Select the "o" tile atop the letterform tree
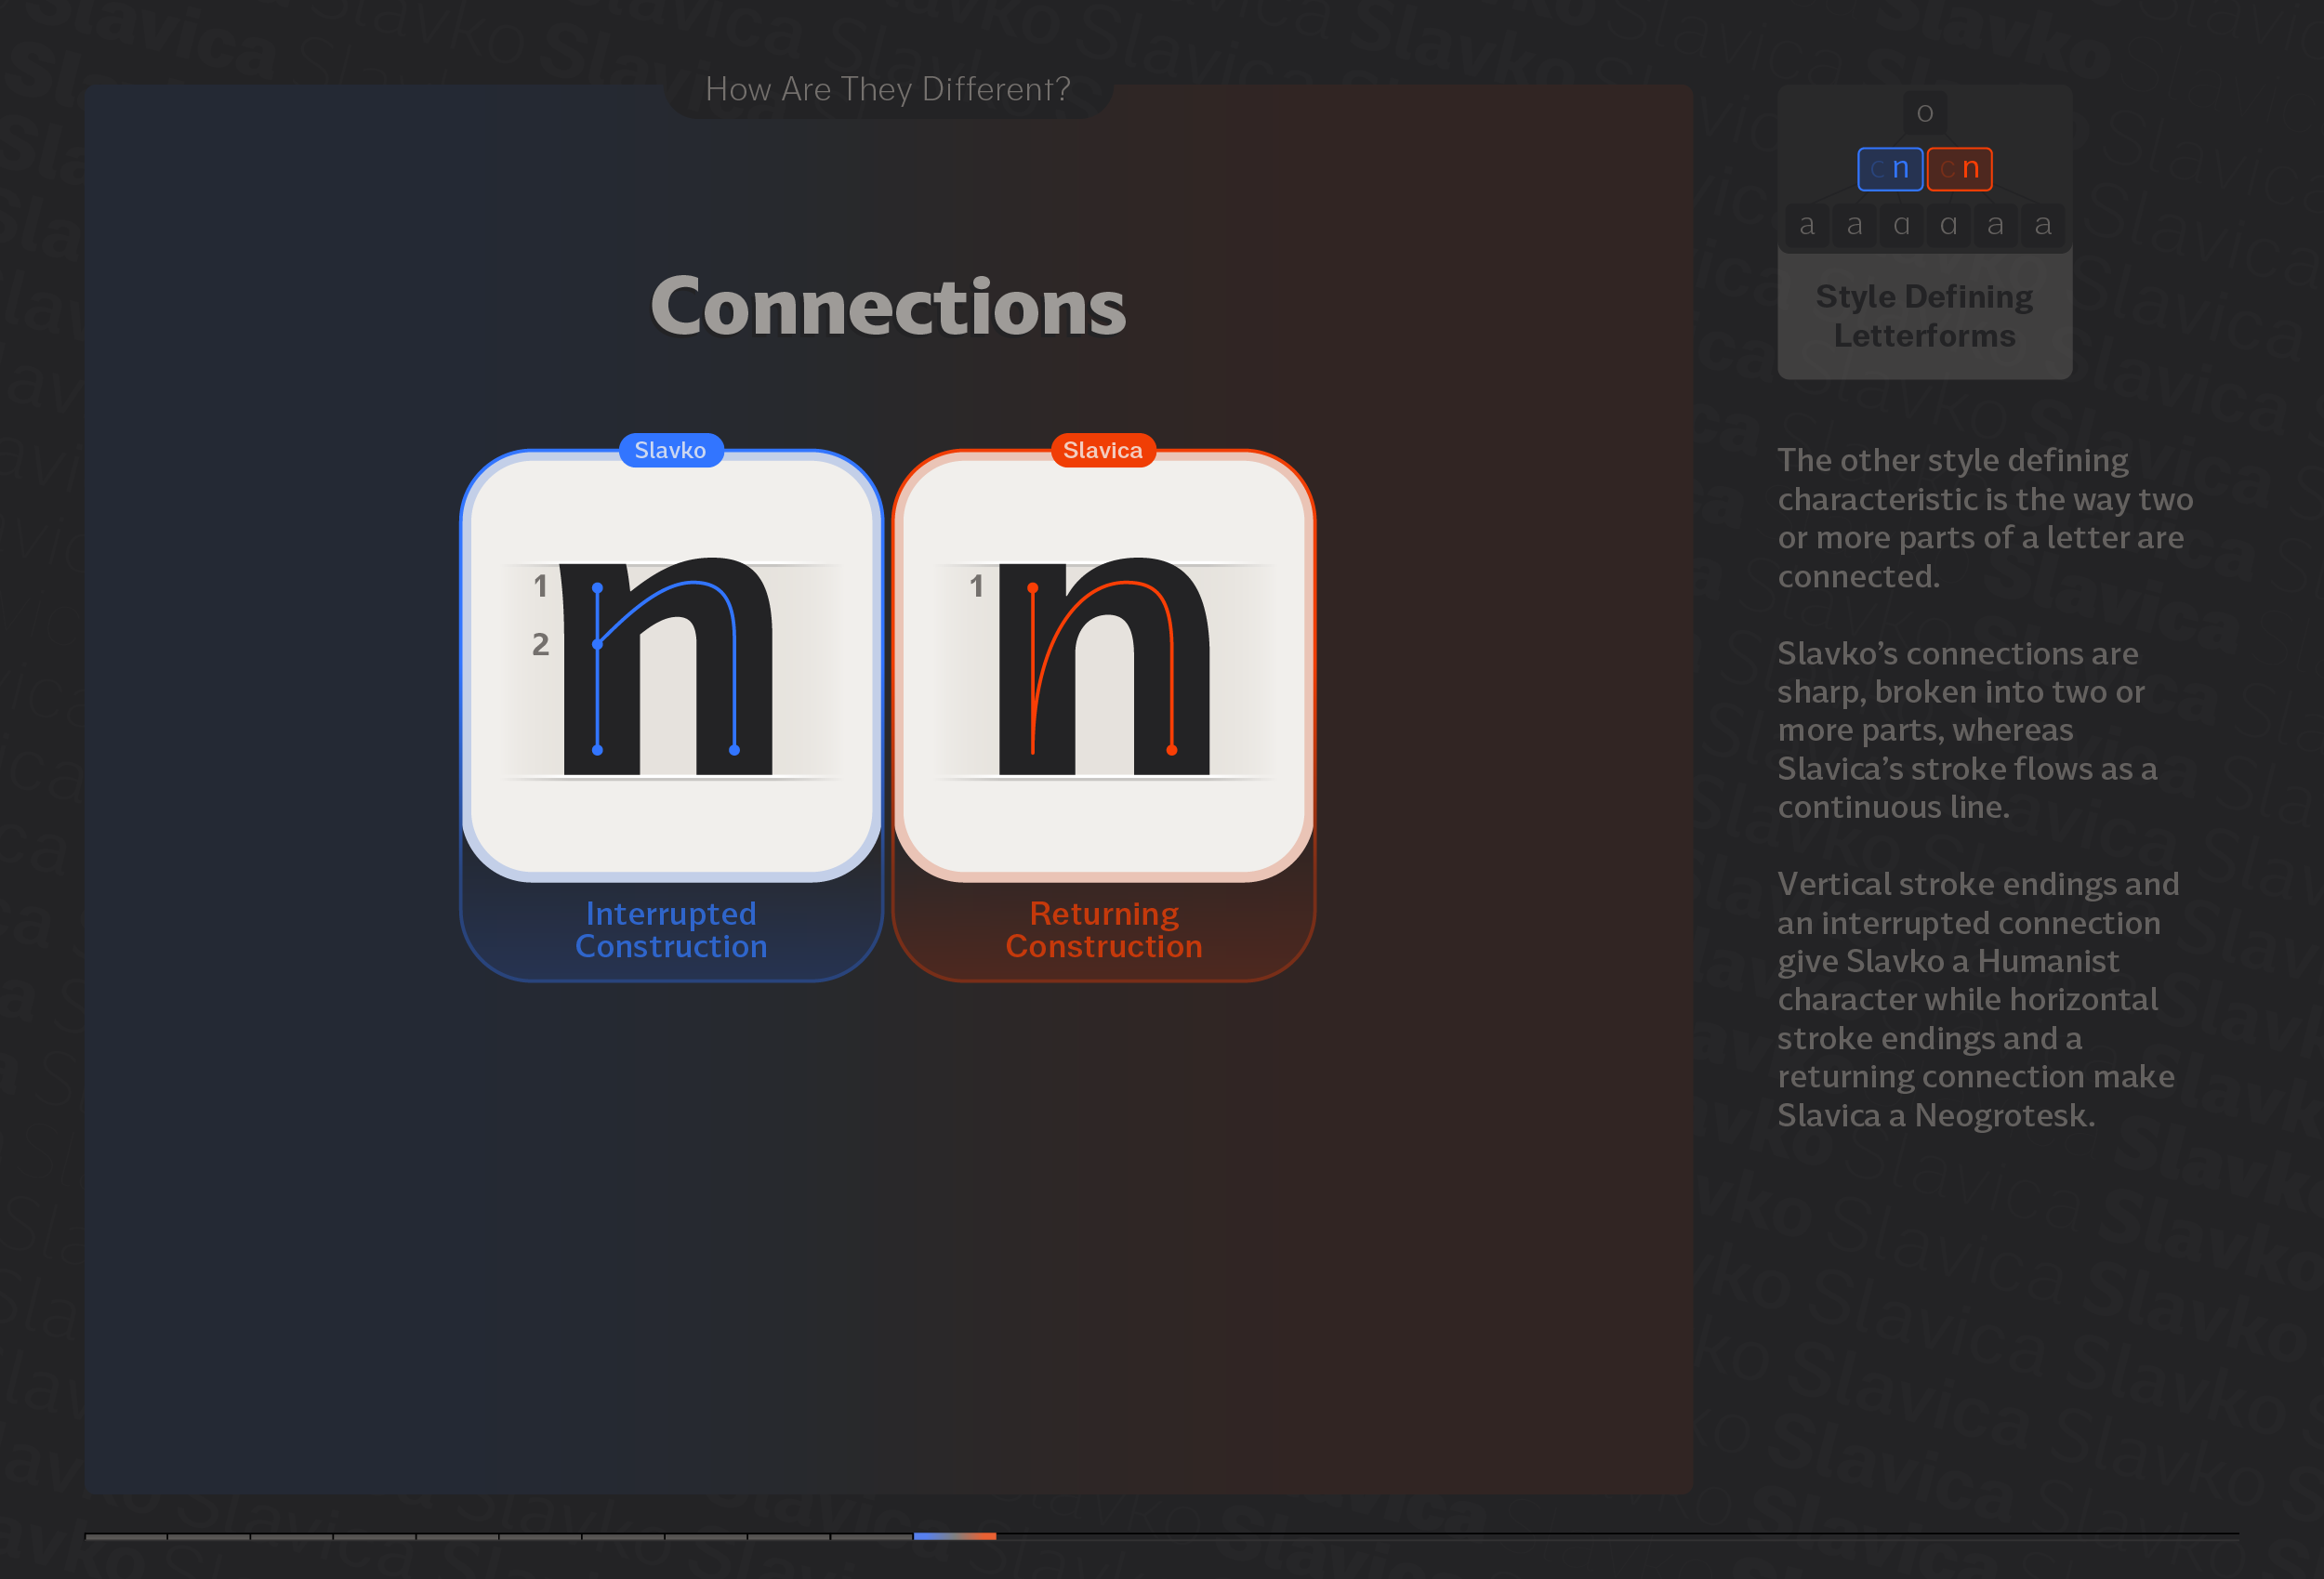Viewport: 2324px width, 1579px height. 1924,113
